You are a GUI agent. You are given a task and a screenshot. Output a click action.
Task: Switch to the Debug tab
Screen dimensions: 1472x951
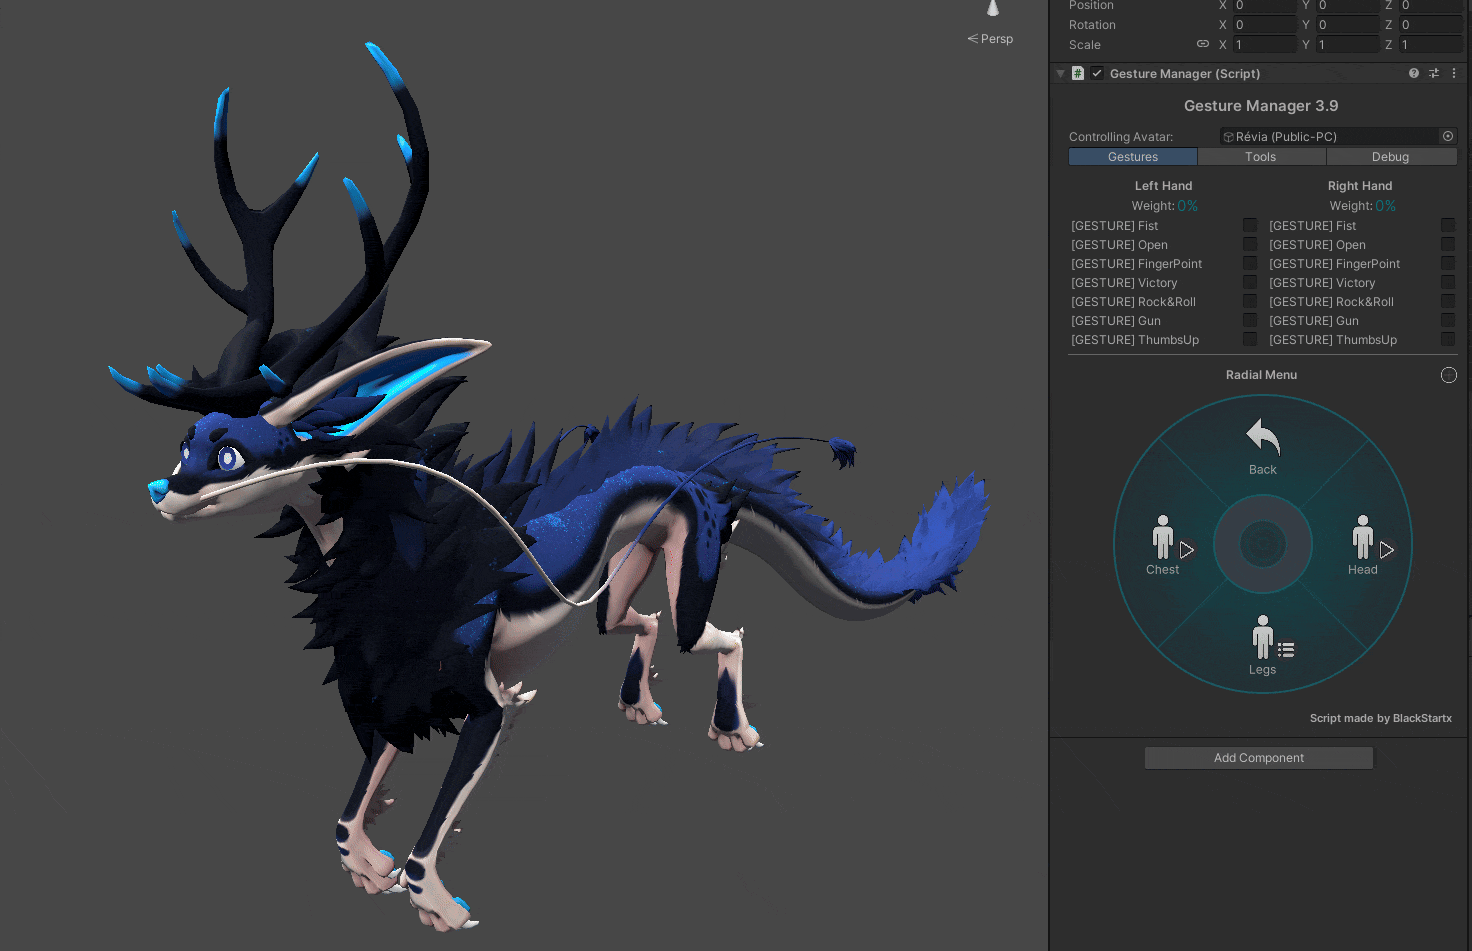[1390, 157]
